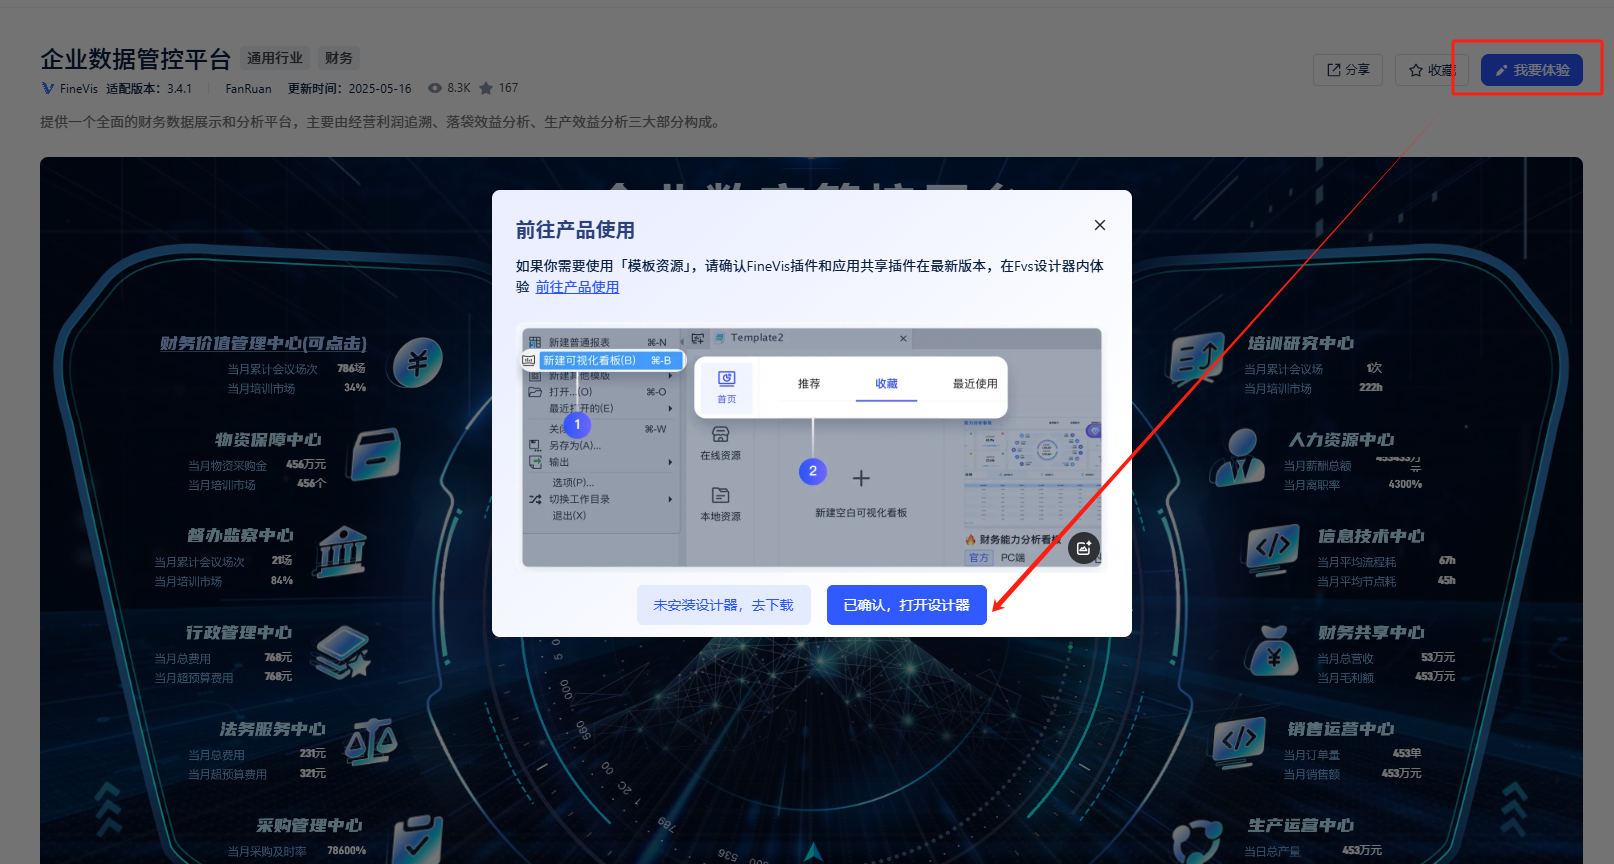Click the 我要体验 button
This screenshot has height=864, width=1614.
pos(1531,70)
